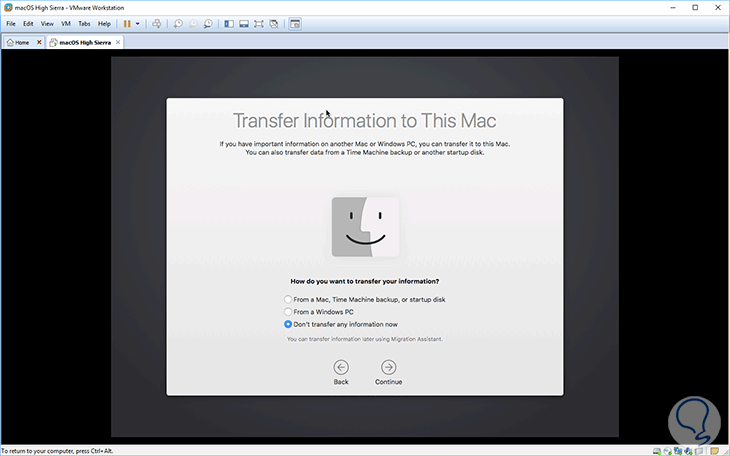The height and width of the screenshot is (456, 730).
Task: Pause the virtual machine
Action: tap(127, 24)
